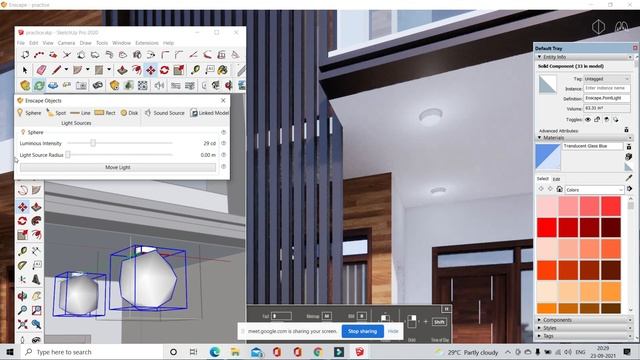
Task: Select the Move tool in the top toolbar
Action: coord(151,70)
